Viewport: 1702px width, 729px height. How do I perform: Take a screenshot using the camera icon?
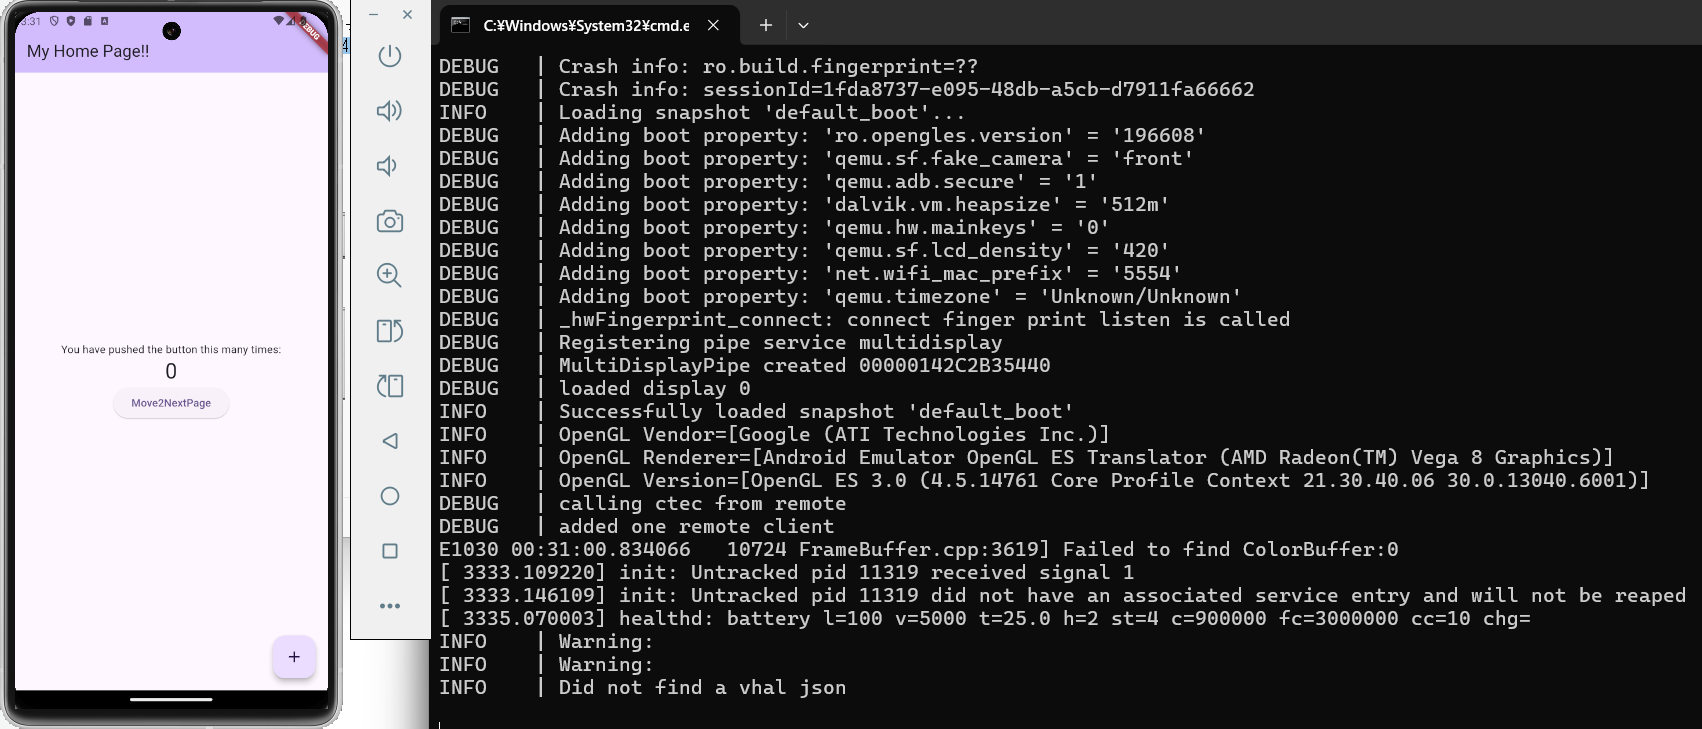click(390, 221)
